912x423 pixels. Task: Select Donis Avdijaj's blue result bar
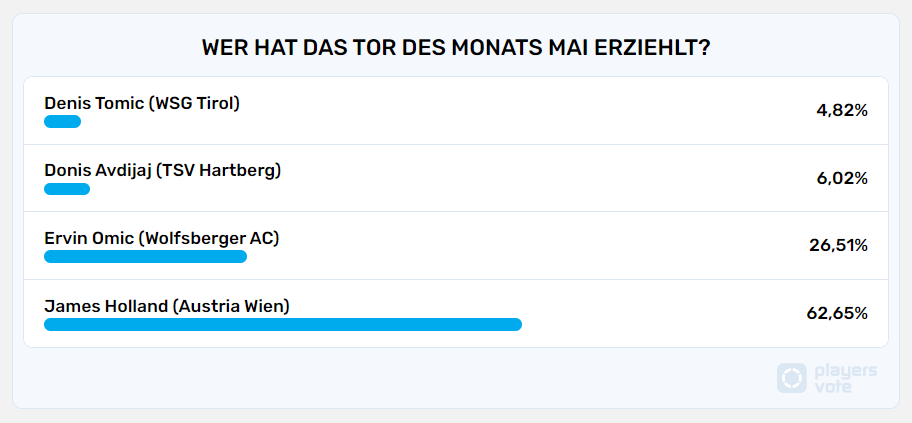(67, 189)
